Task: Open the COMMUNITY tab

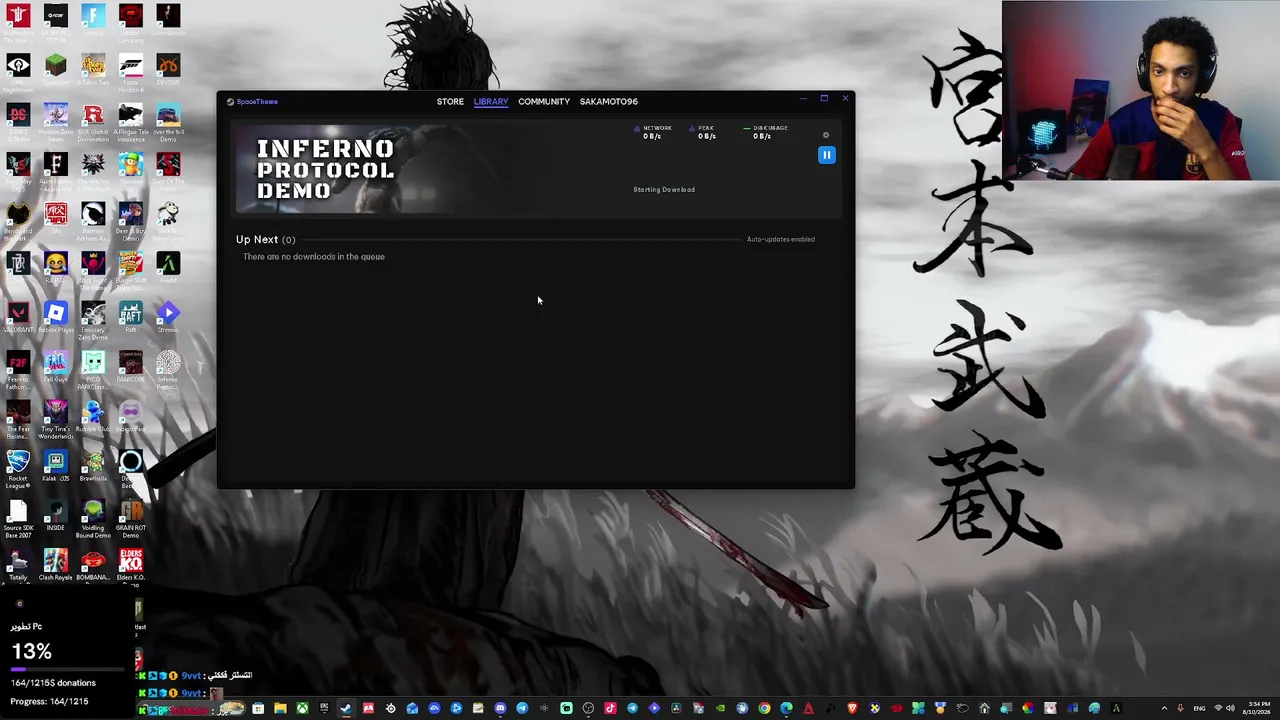Action: click(544, 101)
